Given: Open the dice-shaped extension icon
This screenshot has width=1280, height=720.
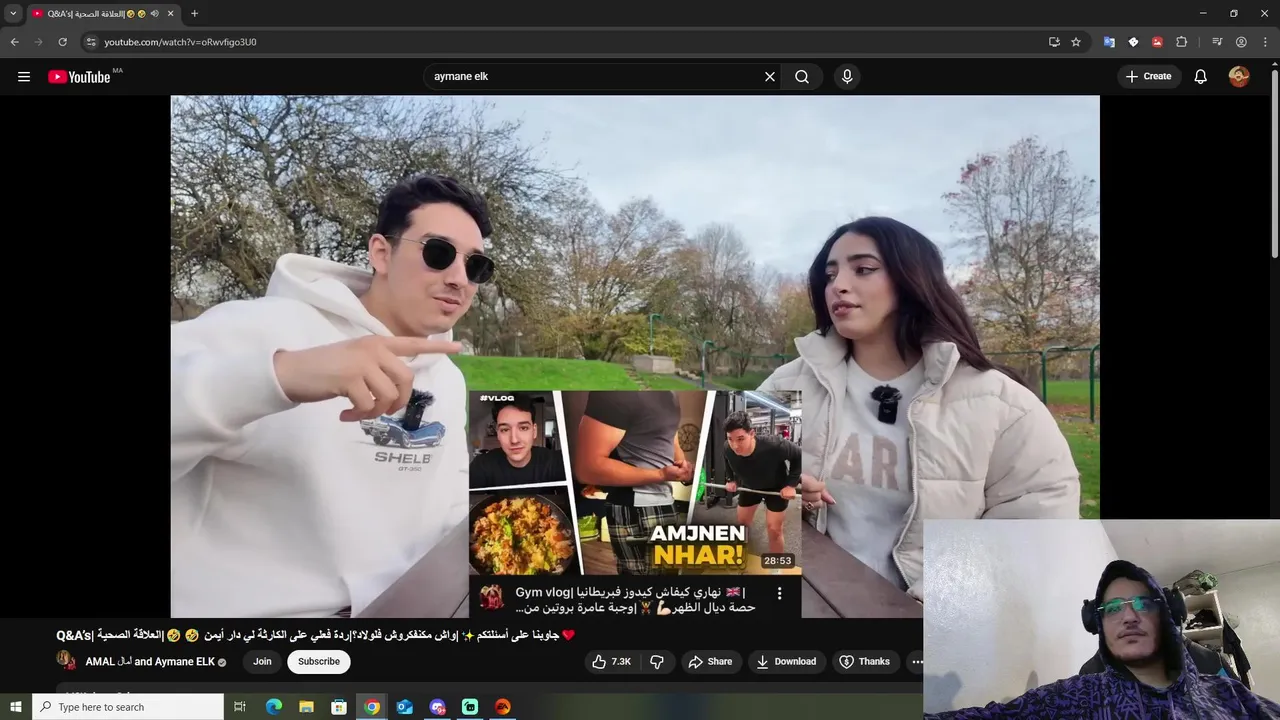Looking at the screenshot, I should 1133,42.
